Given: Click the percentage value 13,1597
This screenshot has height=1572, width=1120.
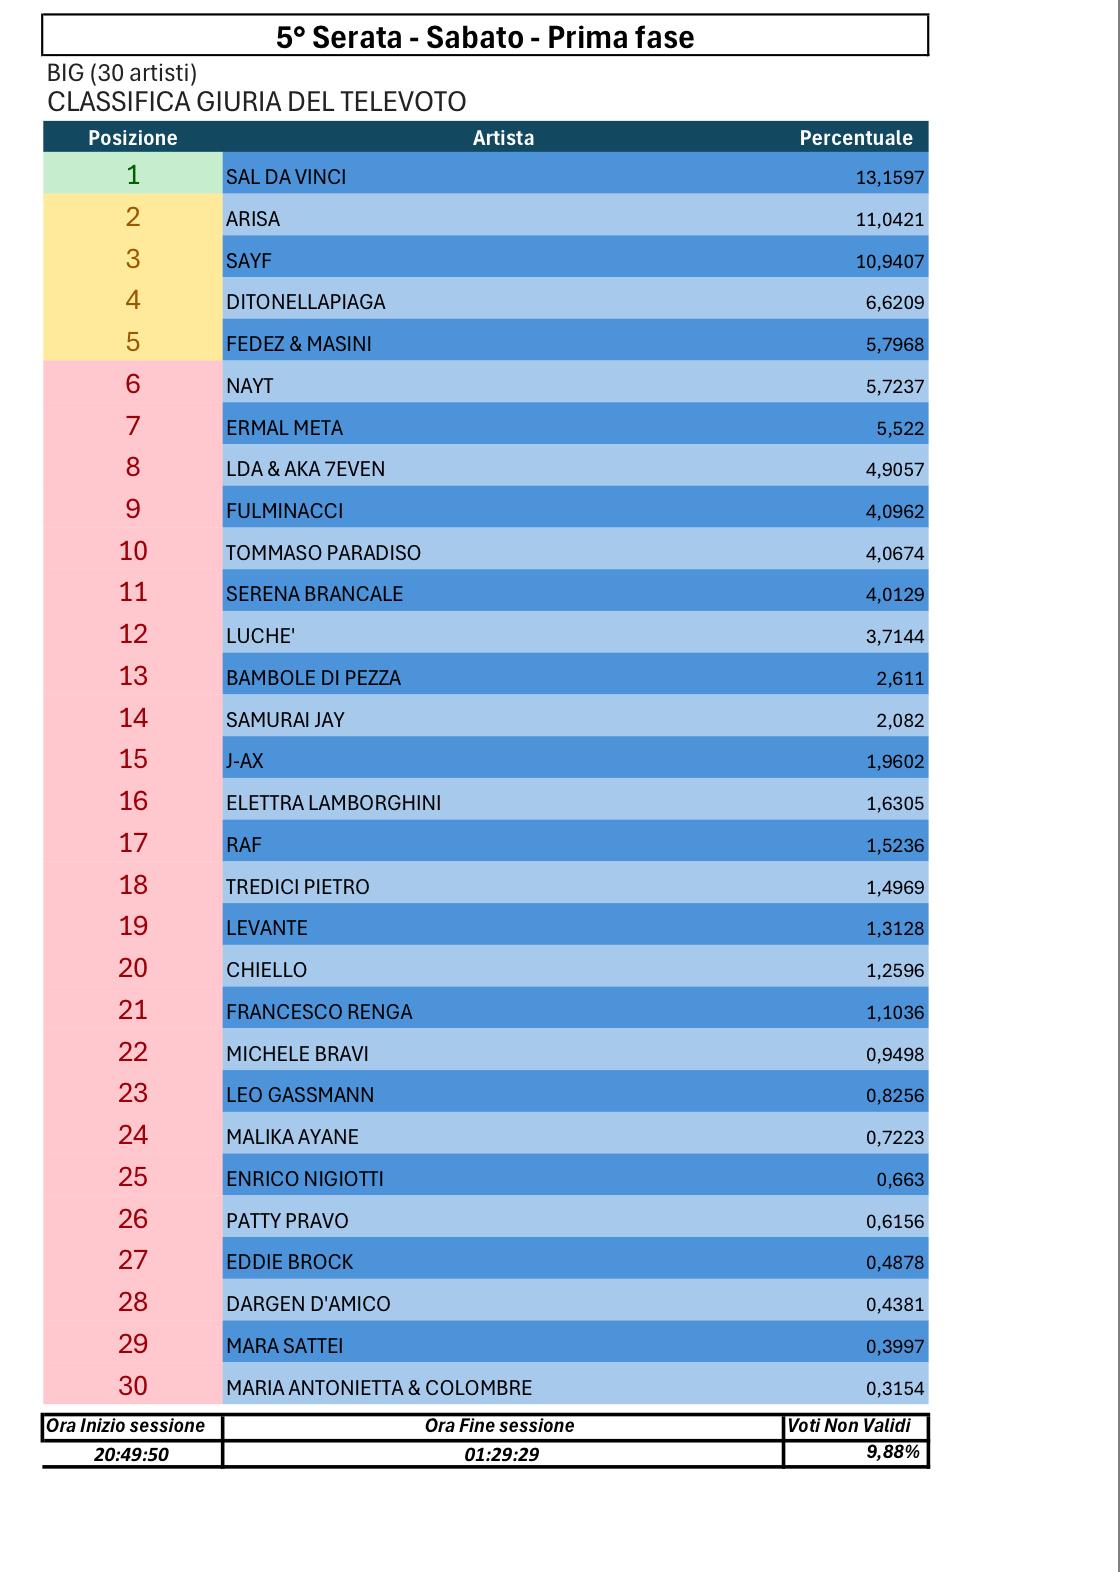Looking at the screenshot, I should 890,178.
